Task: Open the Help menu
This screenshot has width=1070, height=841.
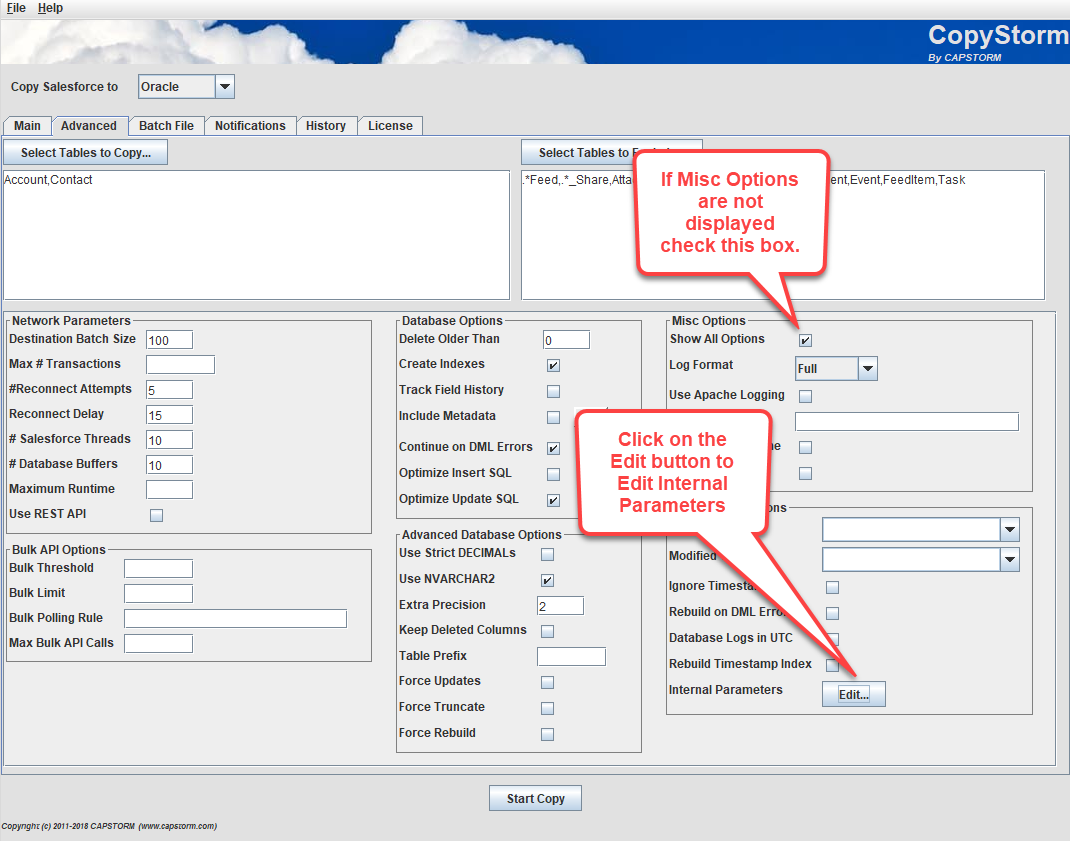Action: click(x=50, y=8)
